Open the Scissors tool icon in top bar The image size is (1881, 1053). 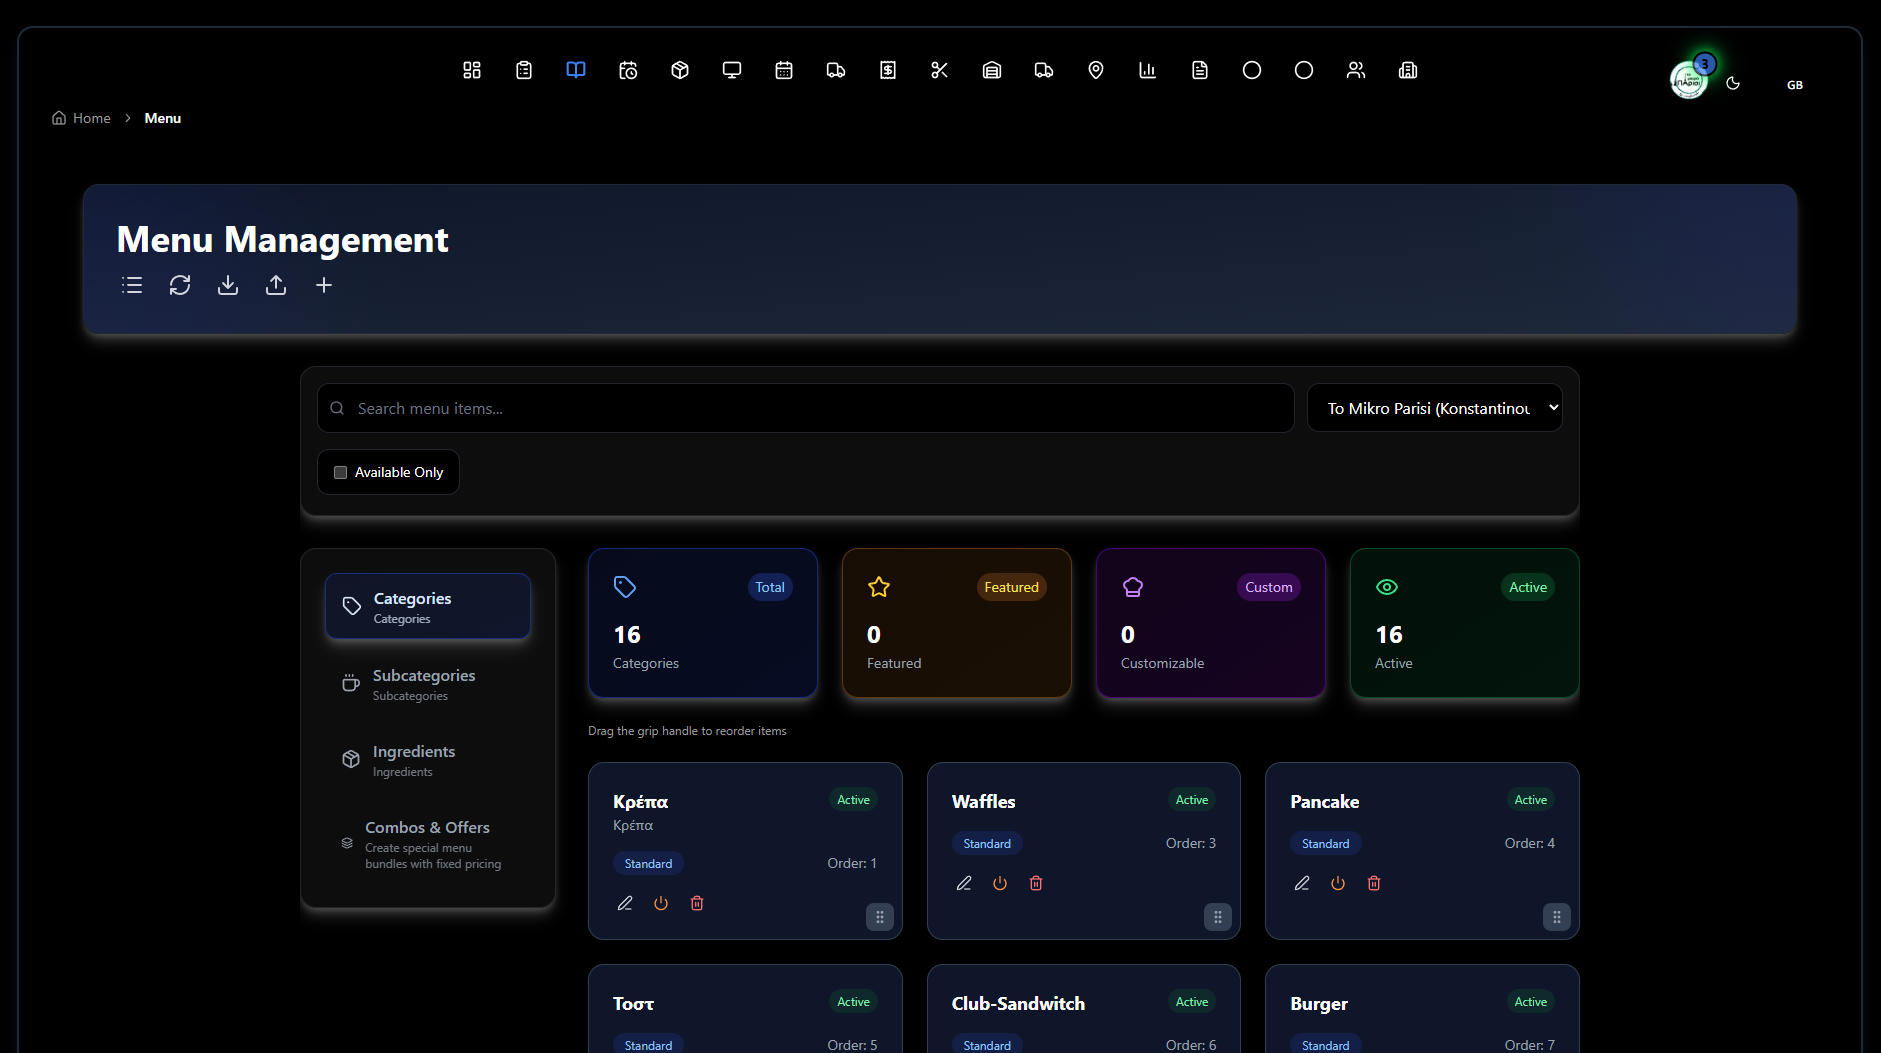[939, 70]
